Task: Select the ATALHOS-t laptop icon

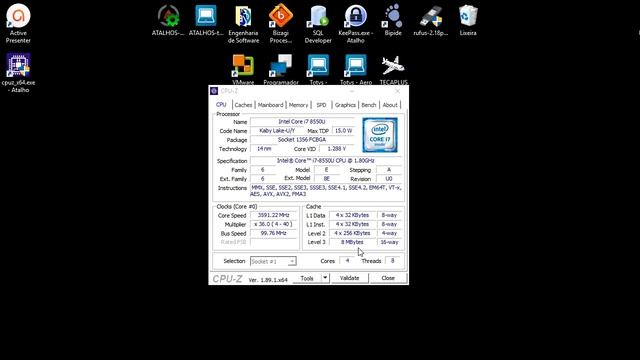Action: [x=206, y=20]
